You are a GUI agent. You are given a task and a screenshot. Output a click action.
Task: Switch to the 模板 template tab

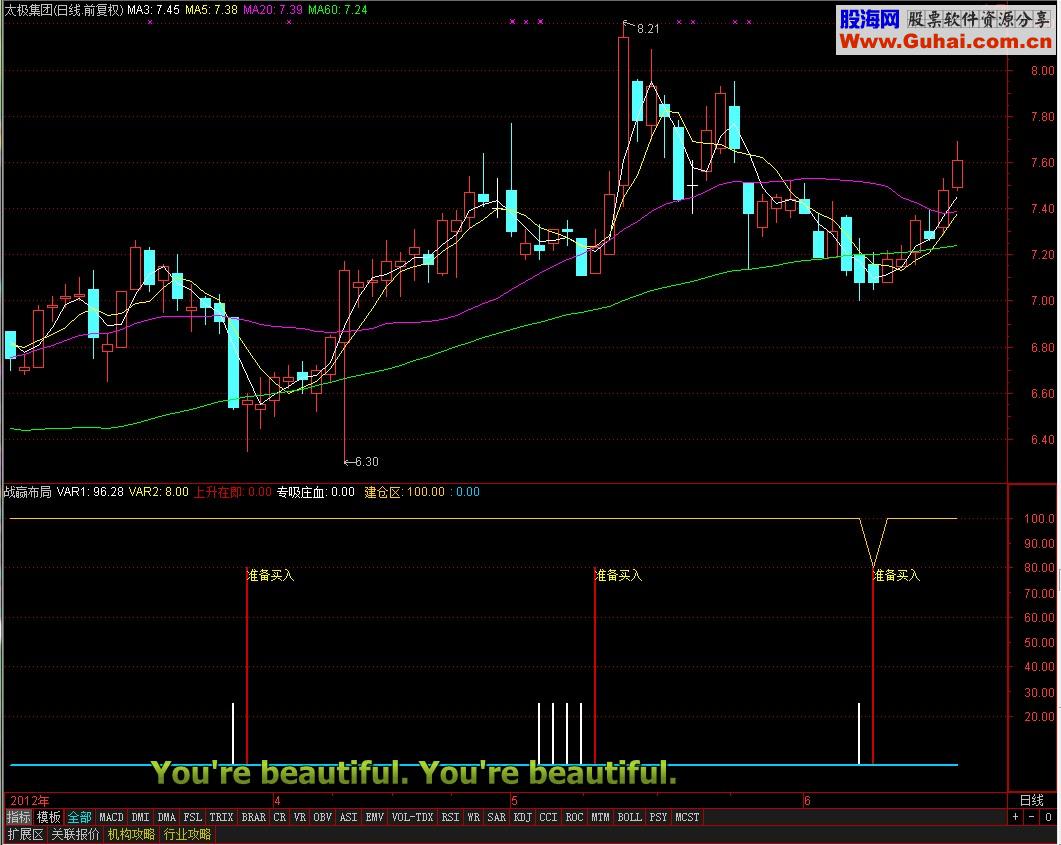pyautogui.click(x=49, y=817)
